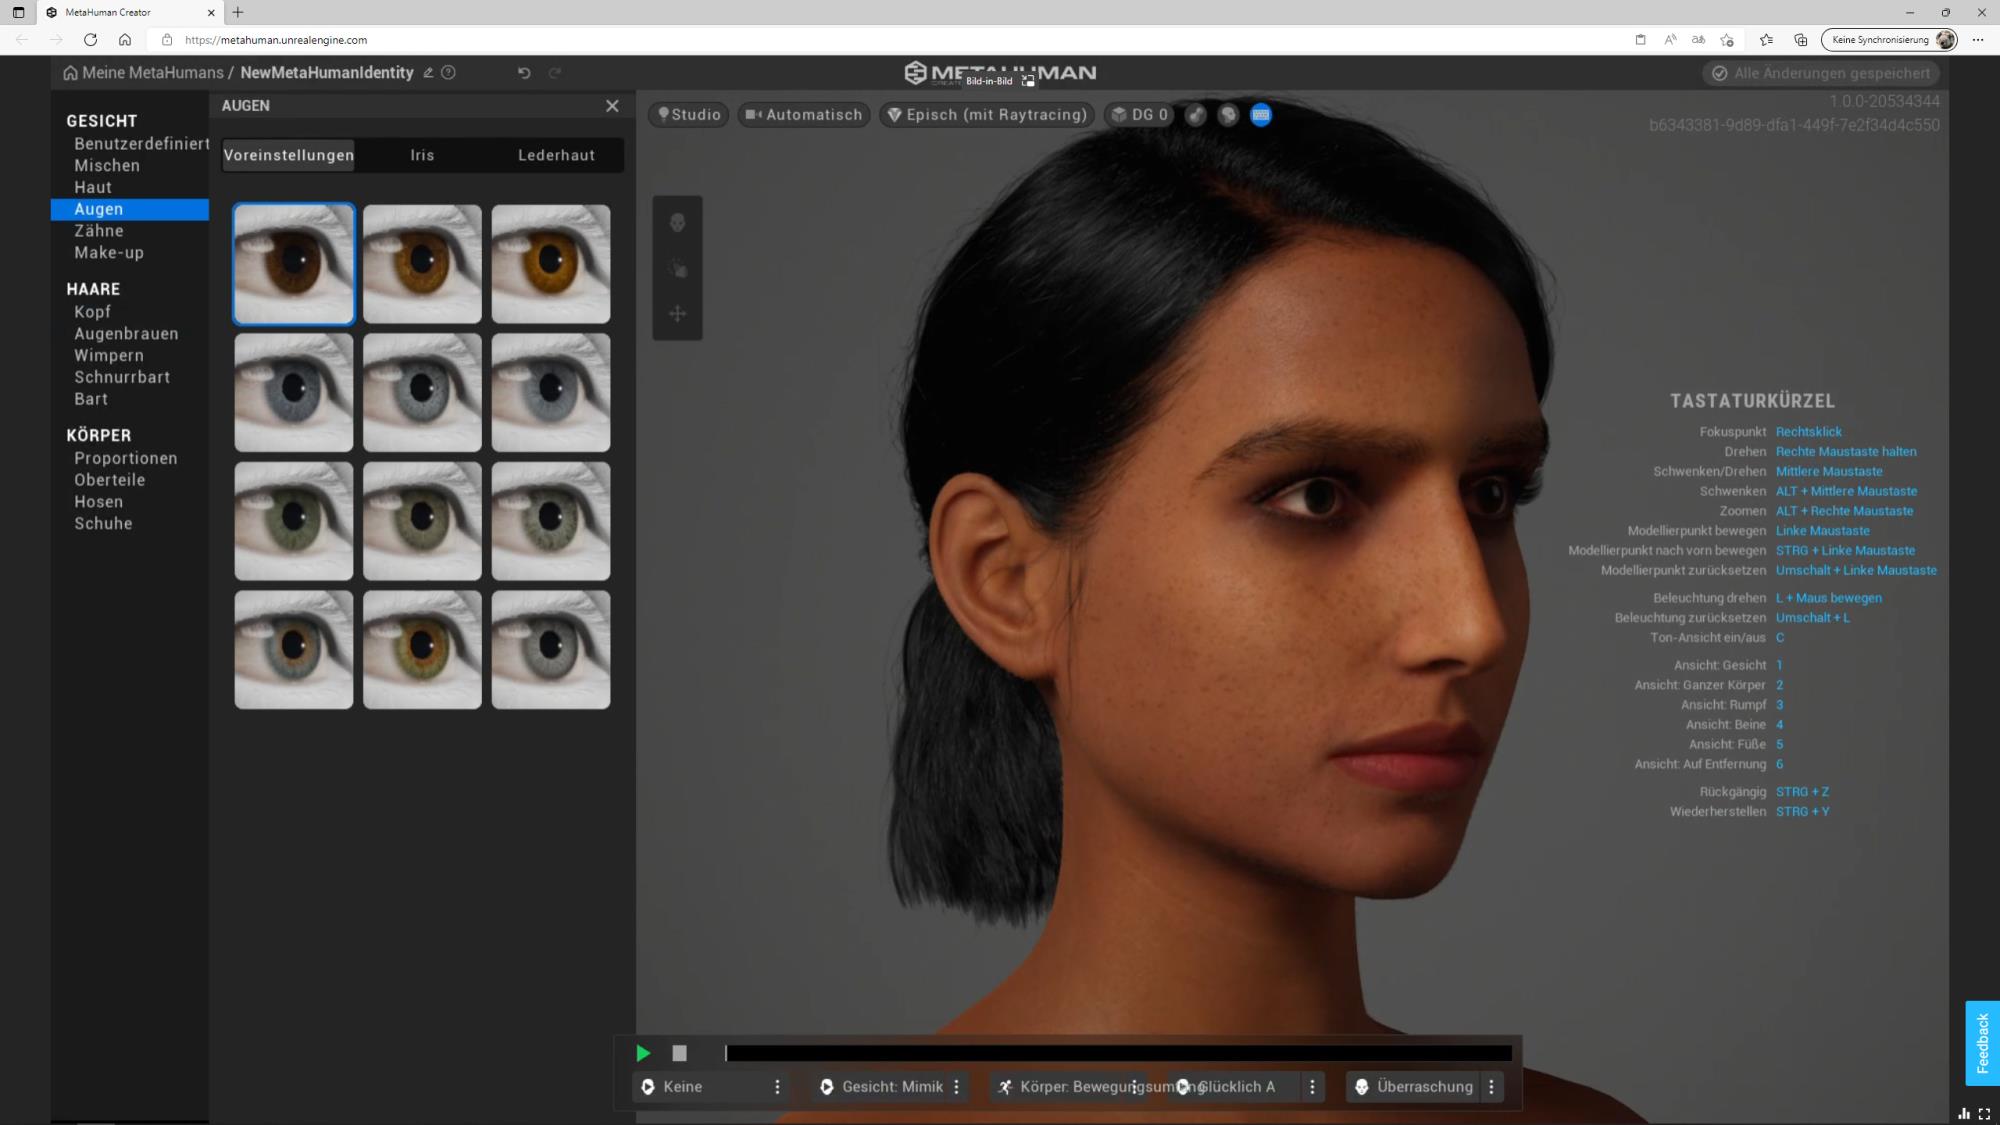Screen dimensions: 2000x1125
Task: Toggle fullscreen icon at bottom right
Action: click(x=1984, y=1114)
